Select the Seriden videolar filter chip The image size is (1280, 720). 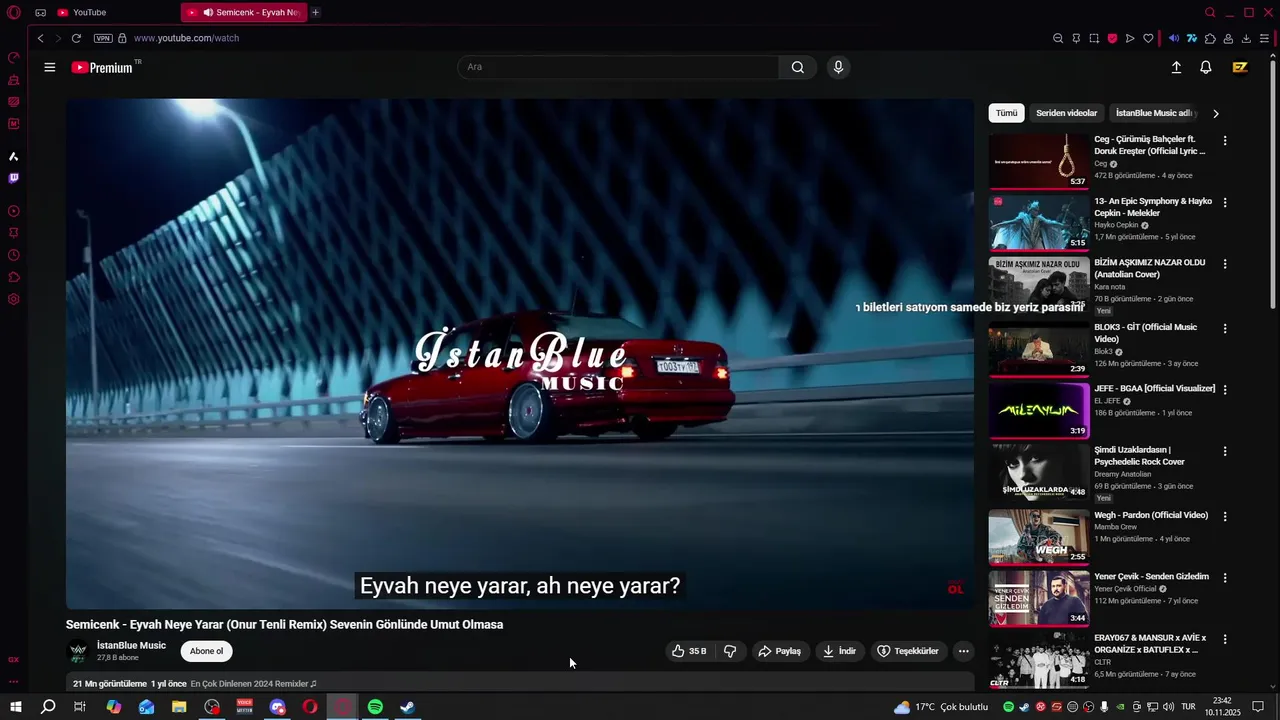1066,113
